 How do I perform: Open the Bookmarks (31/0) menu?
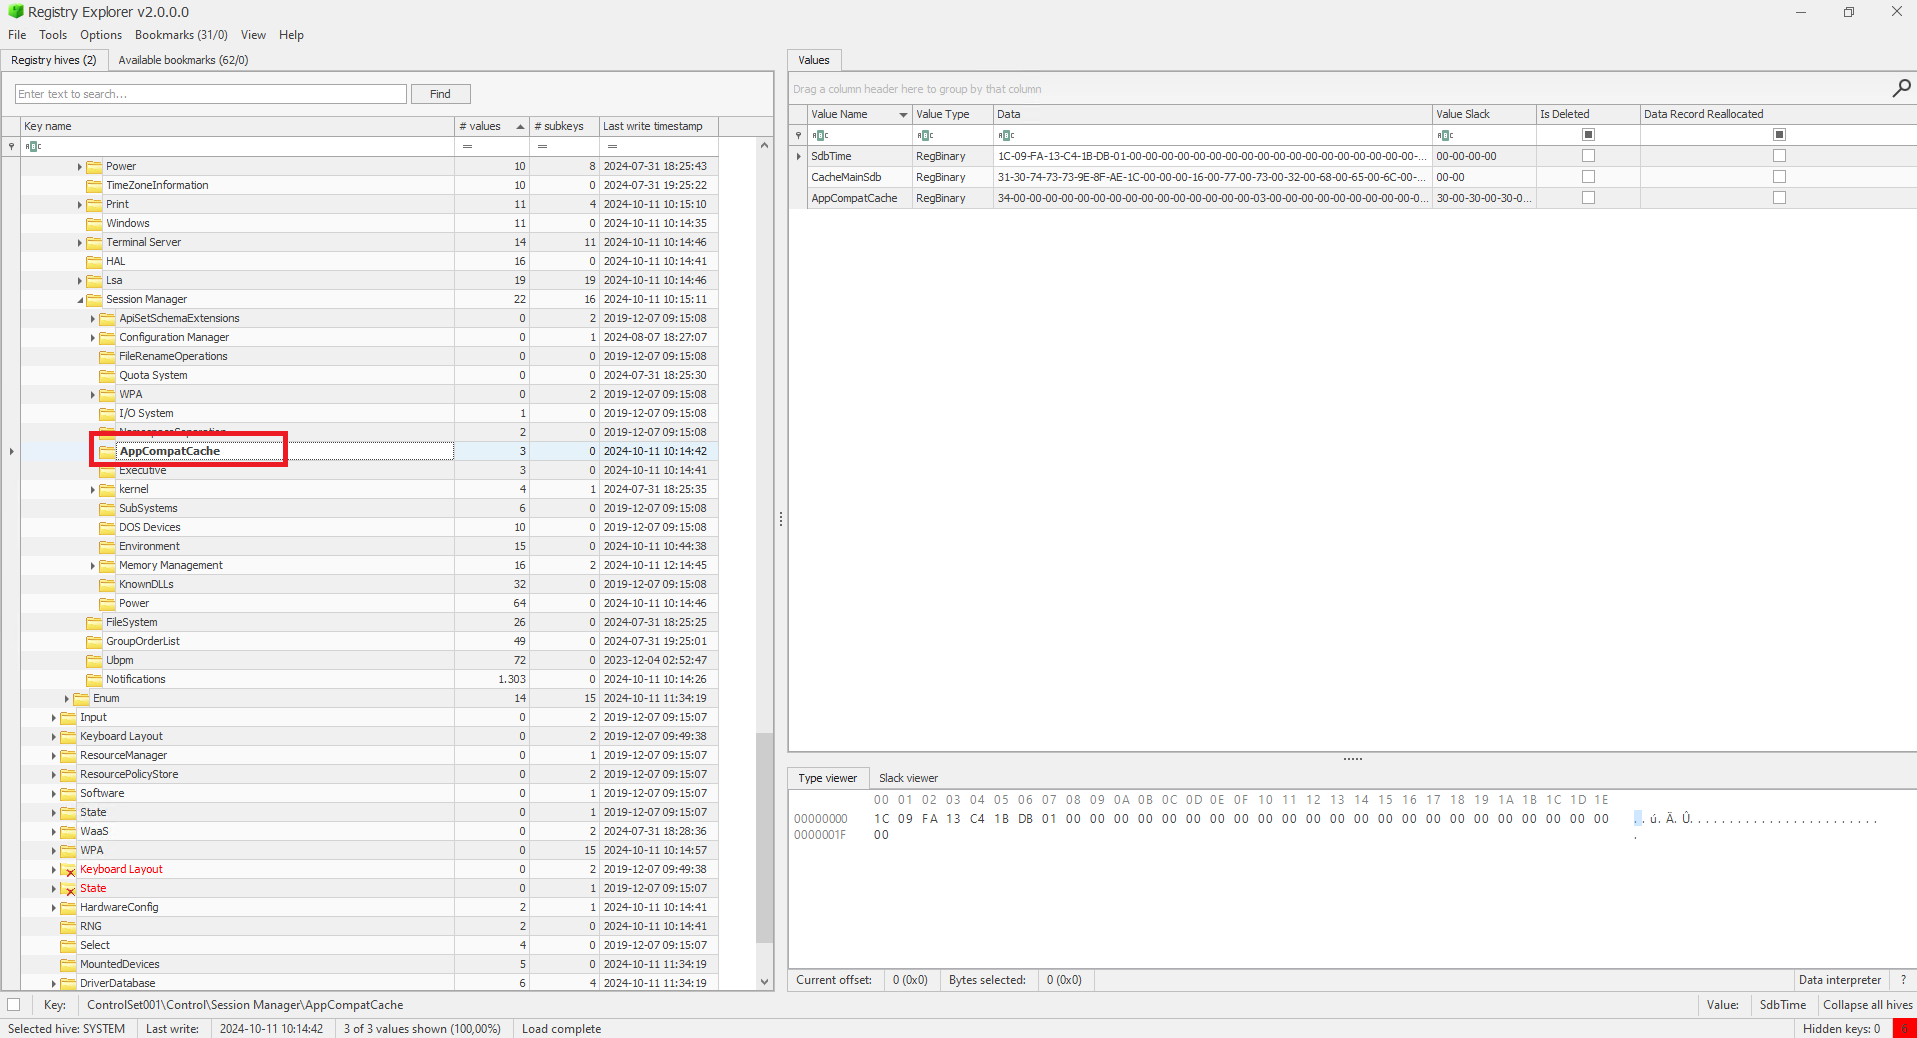pos(181,35)
